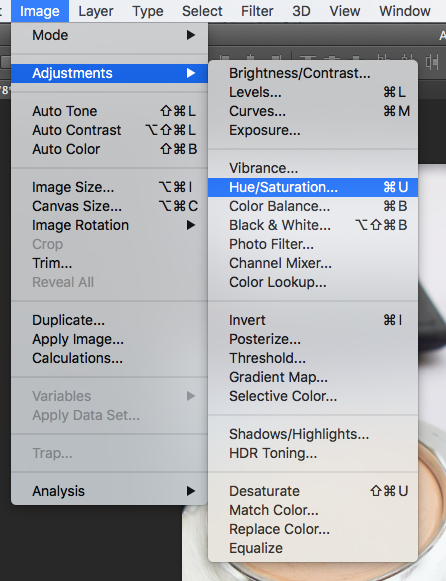
Task: Choose Hue/Saturation from Adjustments submenu
Action: coord(313,187)
